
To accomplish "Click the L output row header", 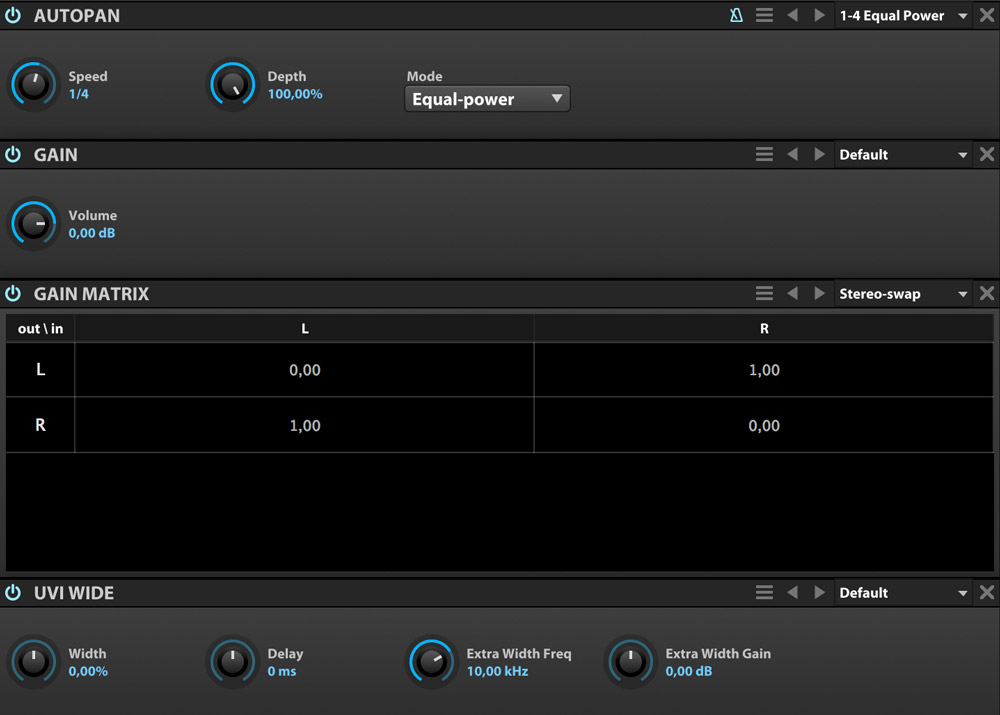I will pyautogui.click(x=40, y=370).
